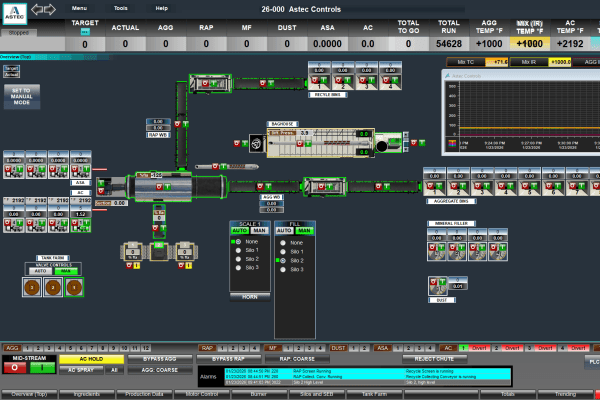Switch to the Ingredients tab
Screen dimensions: 600x400
[87, 394]
